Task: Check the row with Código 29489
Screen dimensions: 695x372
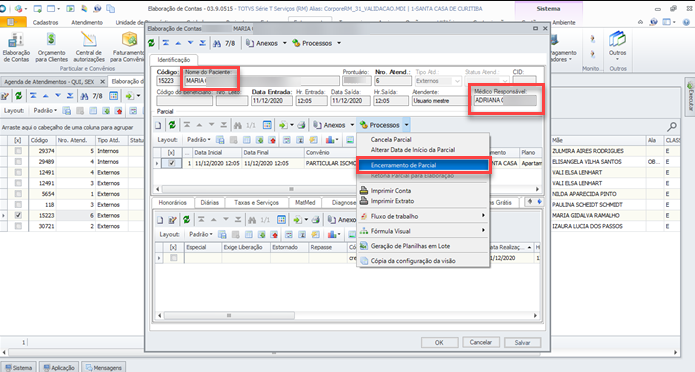Action: point(18,161)
